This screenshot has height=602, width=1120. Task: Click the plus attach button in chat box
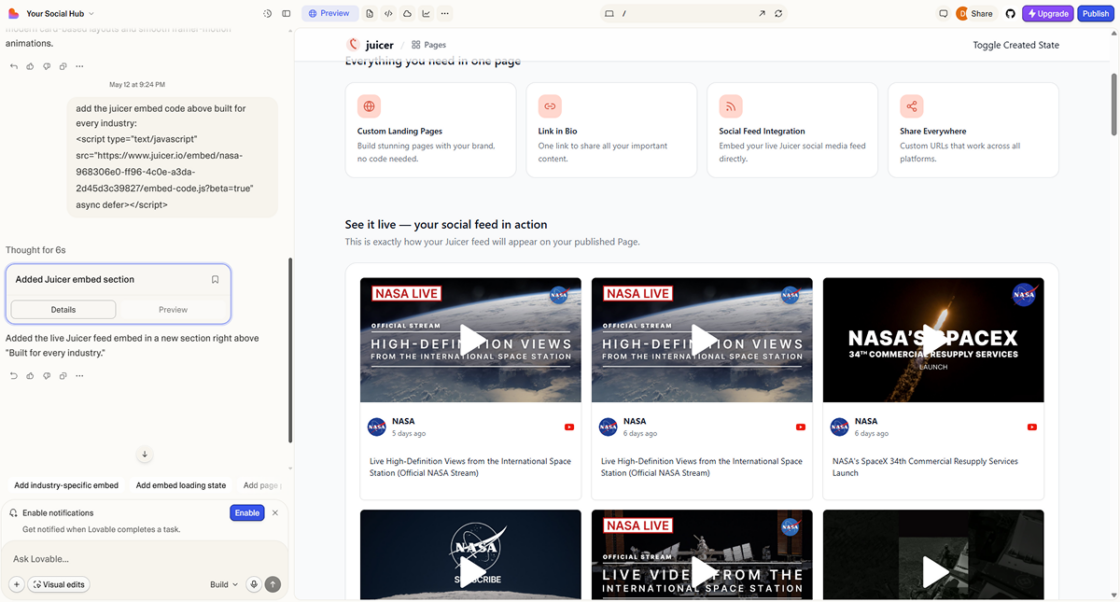tap(16, 584)
